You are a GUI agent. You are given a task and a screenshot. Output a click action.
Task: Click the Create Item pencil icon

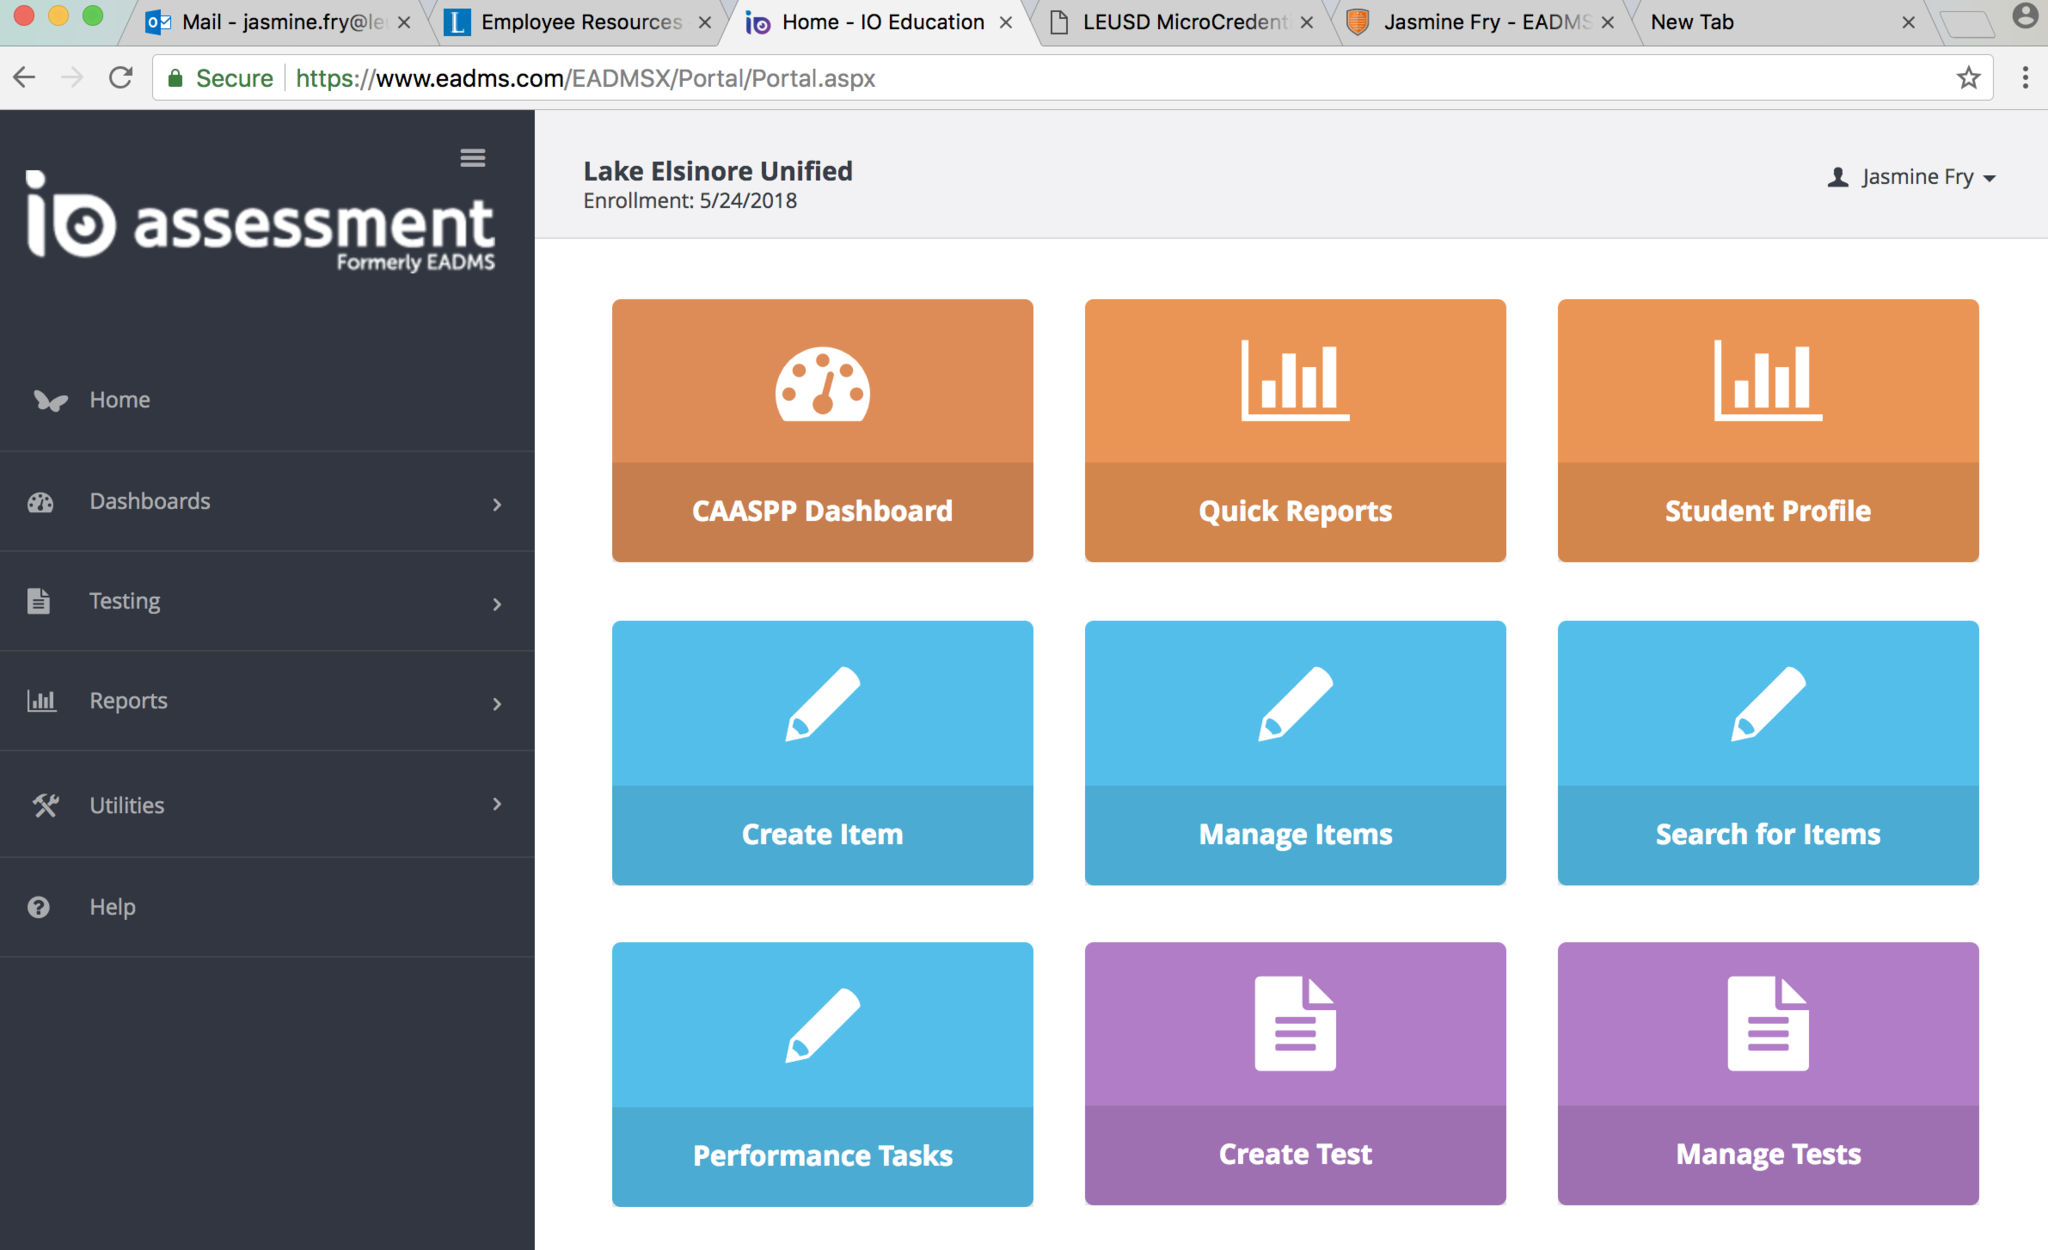point(822,704)
